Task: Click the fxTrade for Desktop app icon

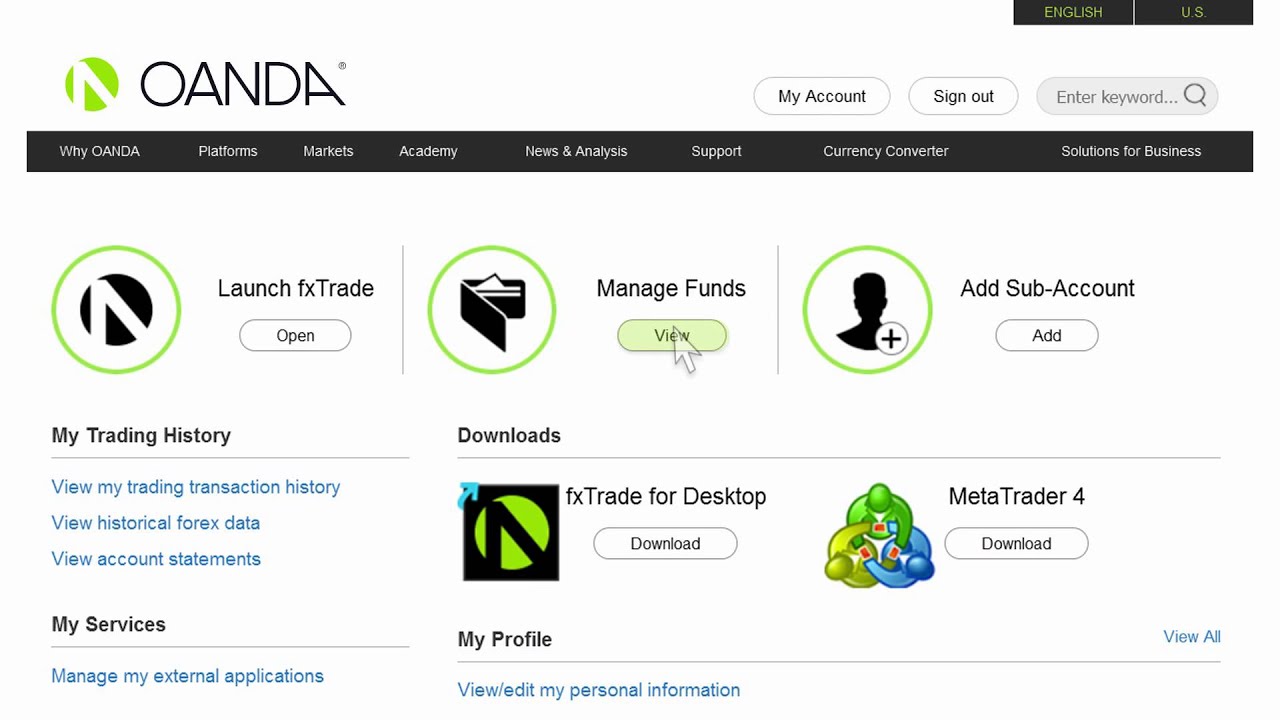Action: click(x=510, y=532)
